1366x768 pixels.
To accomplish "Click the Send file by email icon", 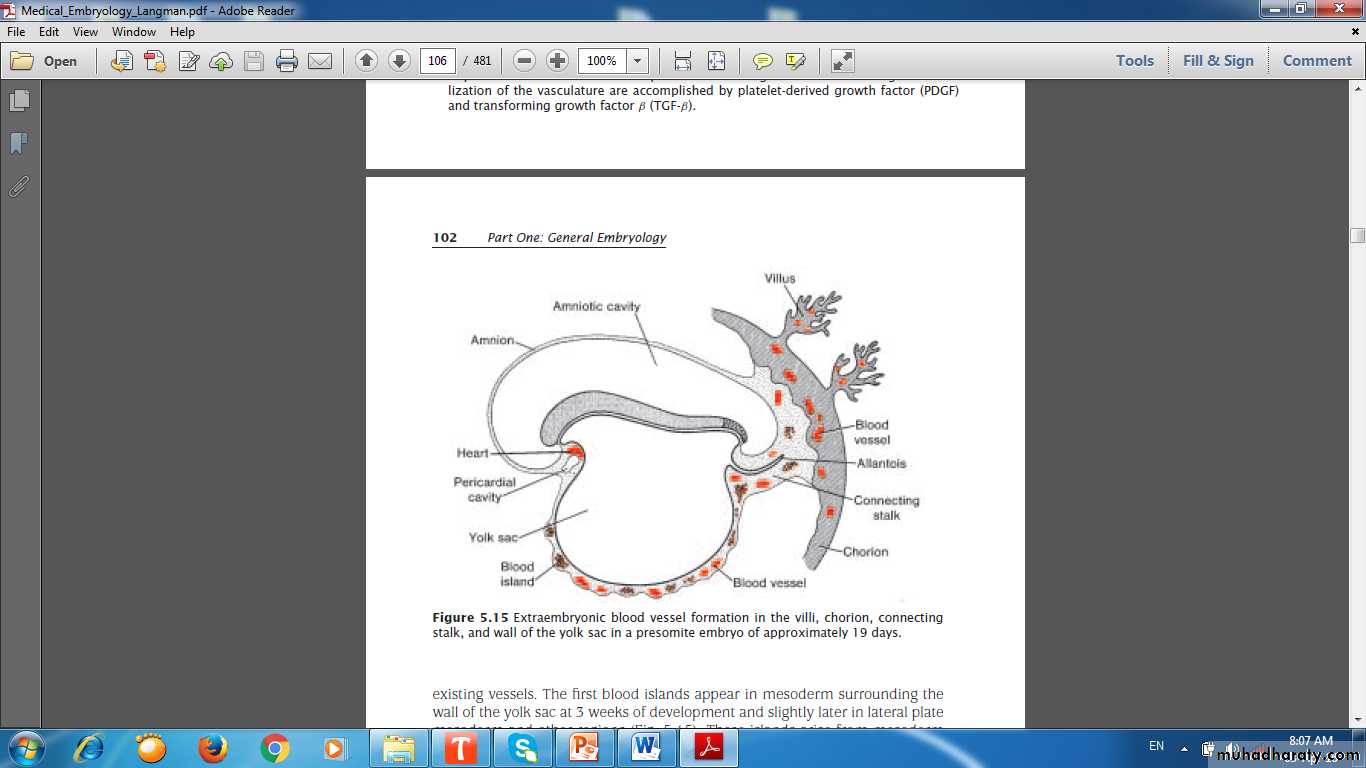I will [320, 61].
